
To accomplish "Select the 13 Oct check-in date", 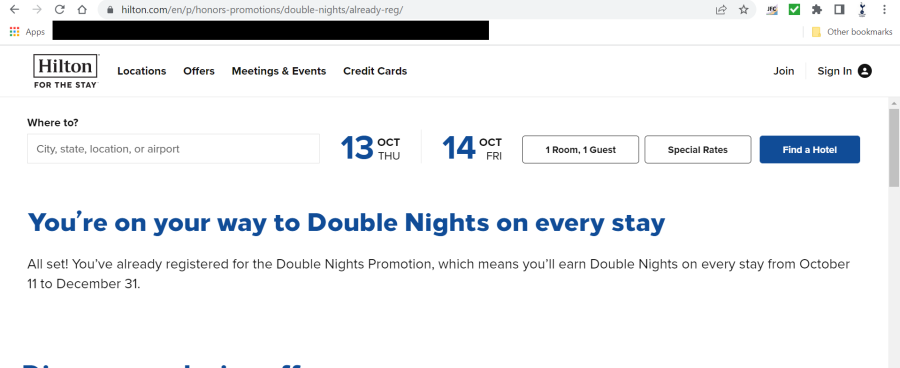I will [370, 149].
